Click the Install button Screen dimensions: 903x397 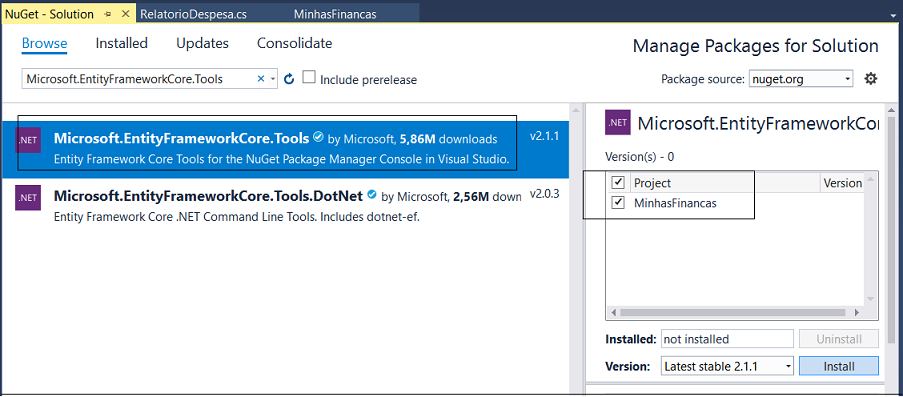(x=839, y=366)
